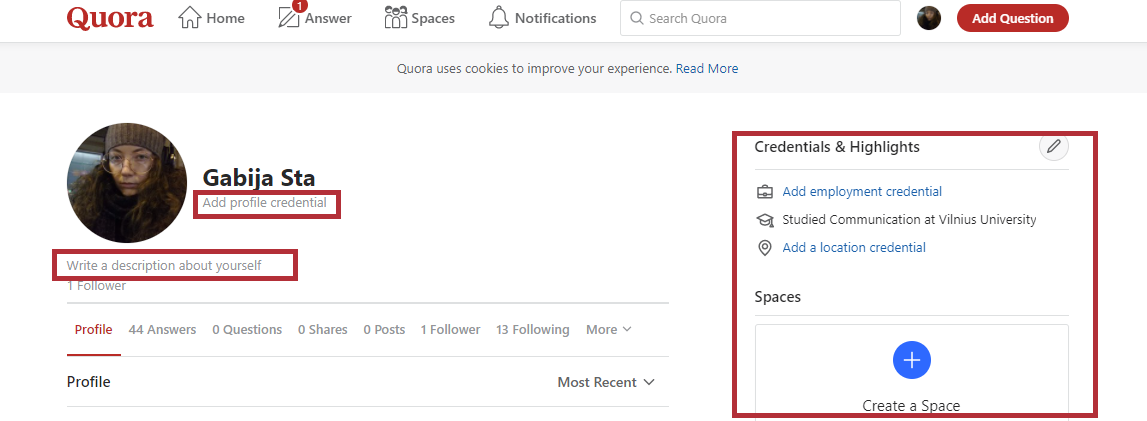Open Spaces from the top navigation
1147x421 pixels.
click(x=419, y=18)
